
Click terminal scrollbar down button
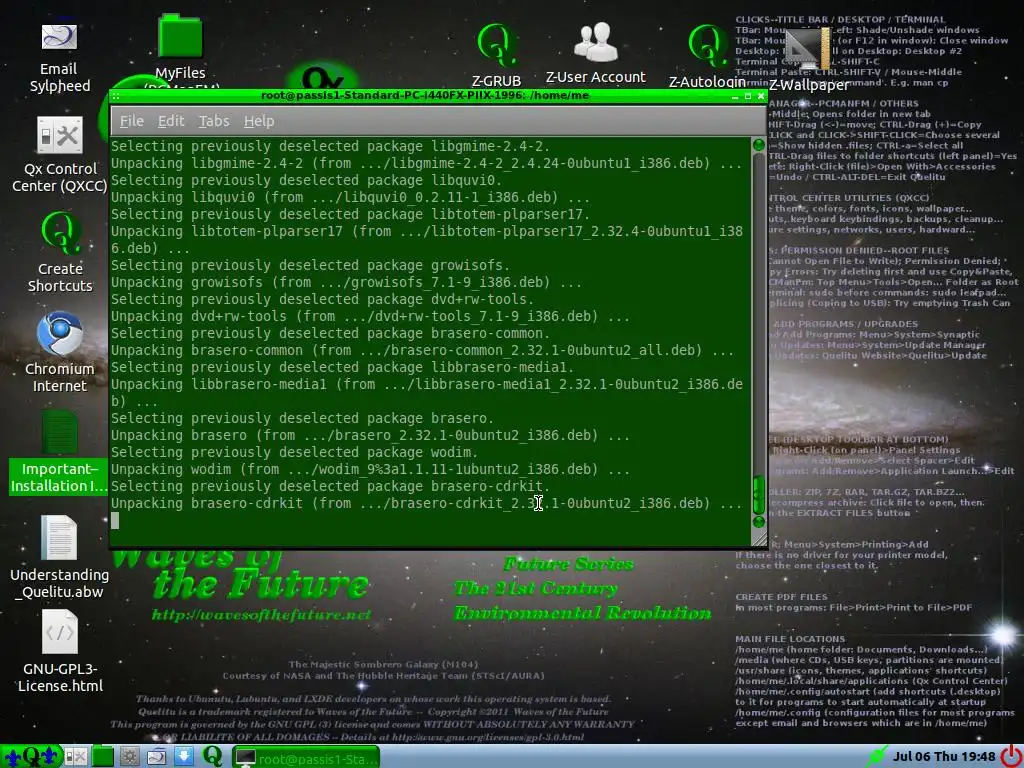pyautogui.click(x=758, y=522)
